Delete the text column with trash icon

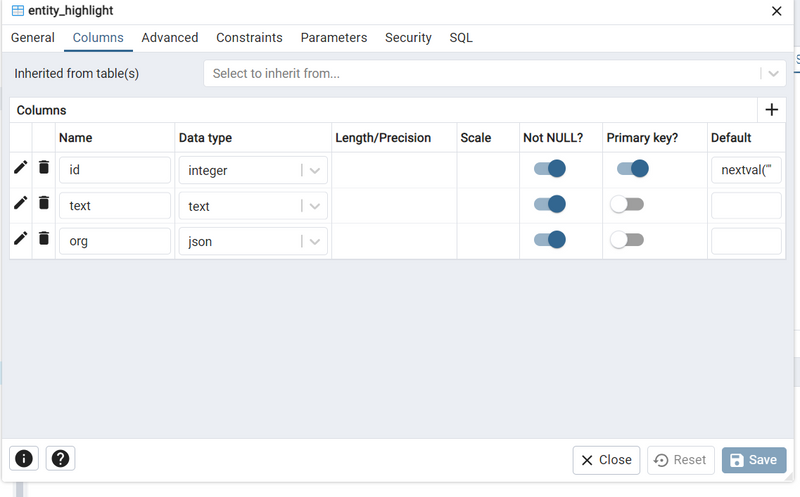click(x=44, y=203)
